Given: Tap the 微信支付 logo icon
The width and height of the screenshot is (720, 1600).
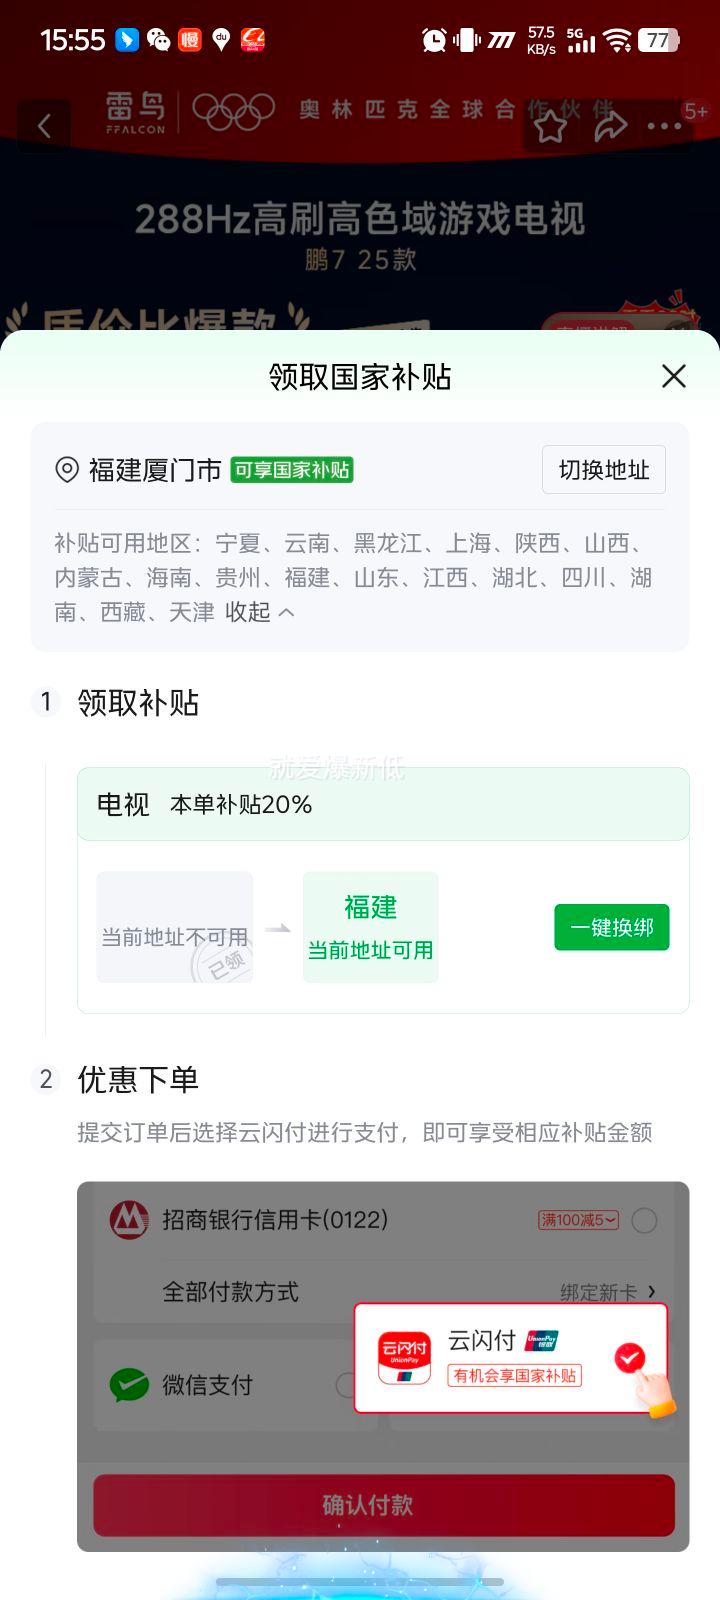Looking at the screenshot, I should [129, 1385].
